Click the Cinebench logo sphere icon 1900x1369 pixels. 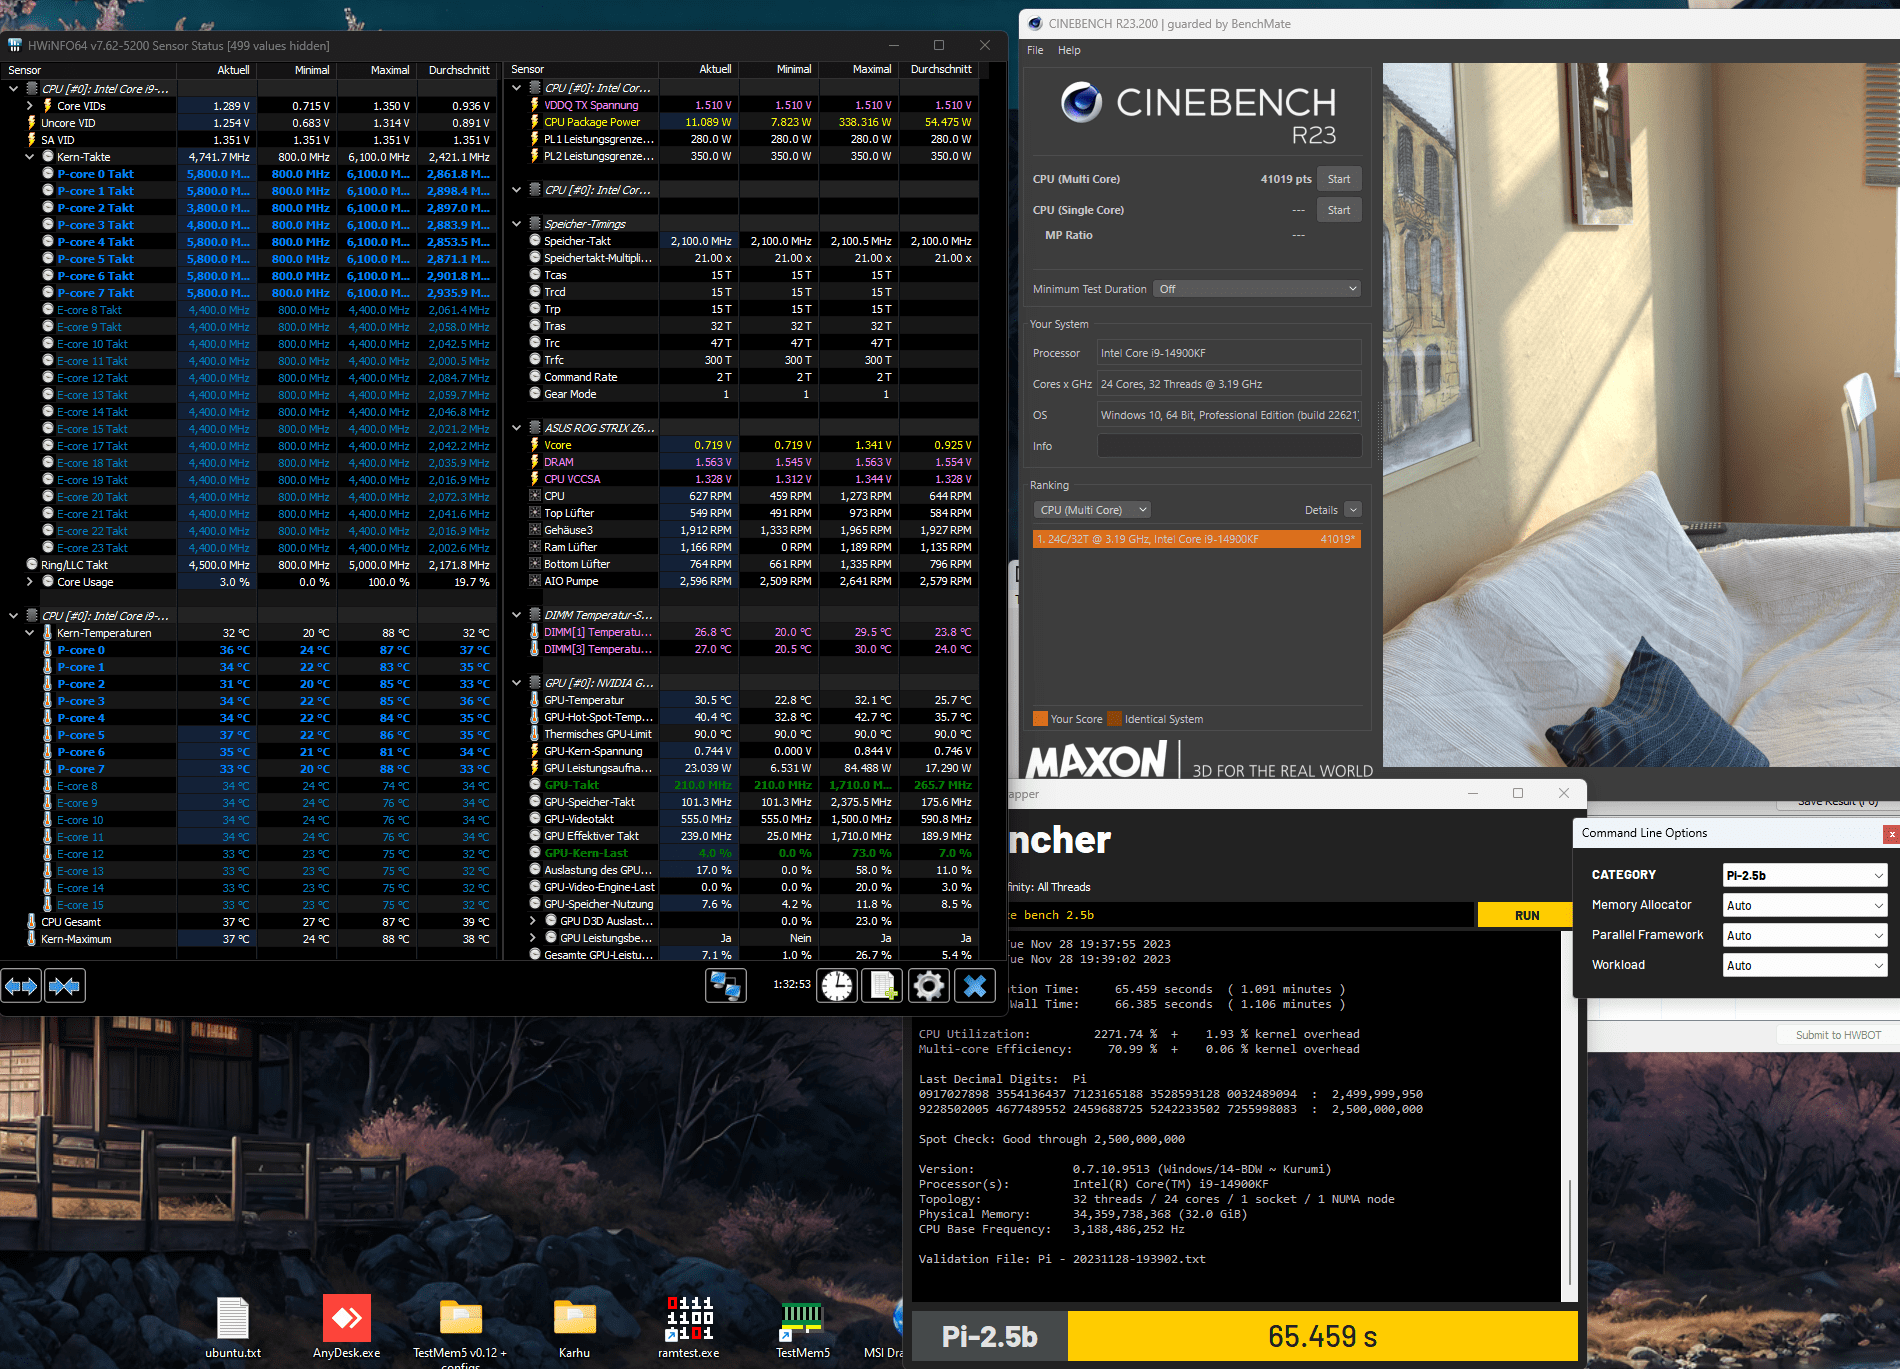coord(1081,102)
